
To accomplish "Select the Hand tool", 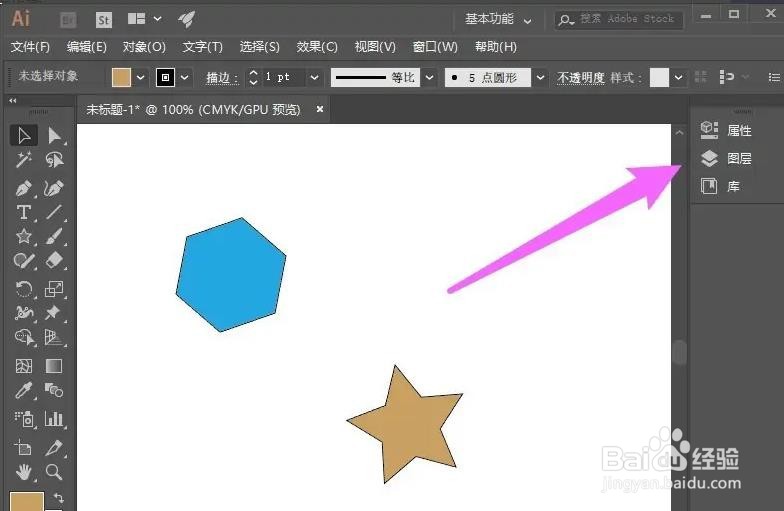I will [24, 472].
